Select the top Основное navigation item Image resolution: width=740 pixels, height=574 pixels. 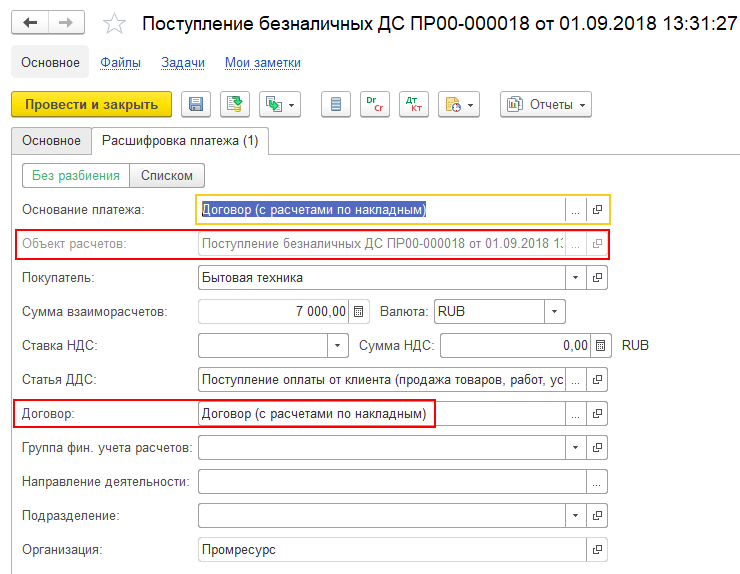pyautogui.click(x=50, y=62)
